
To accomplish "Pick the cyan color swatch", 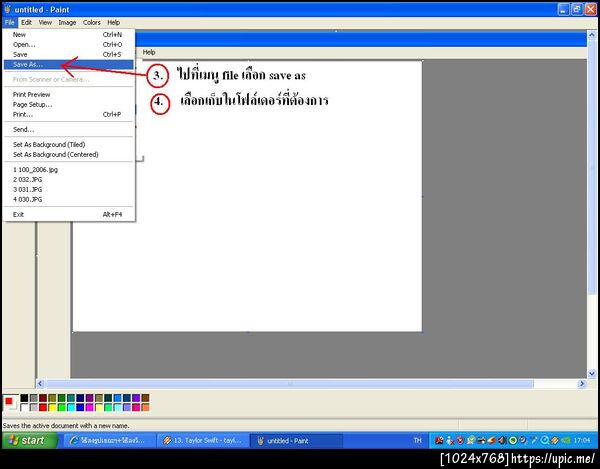I will pyautogui.click(x=71, y=407).
